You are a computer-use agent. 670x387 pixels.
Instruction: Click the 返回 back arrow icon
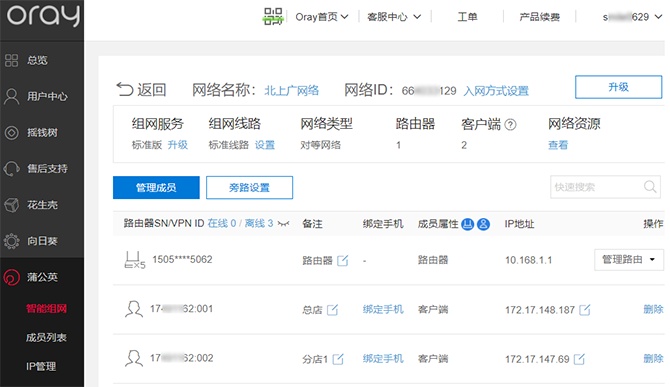click(125, 89)
